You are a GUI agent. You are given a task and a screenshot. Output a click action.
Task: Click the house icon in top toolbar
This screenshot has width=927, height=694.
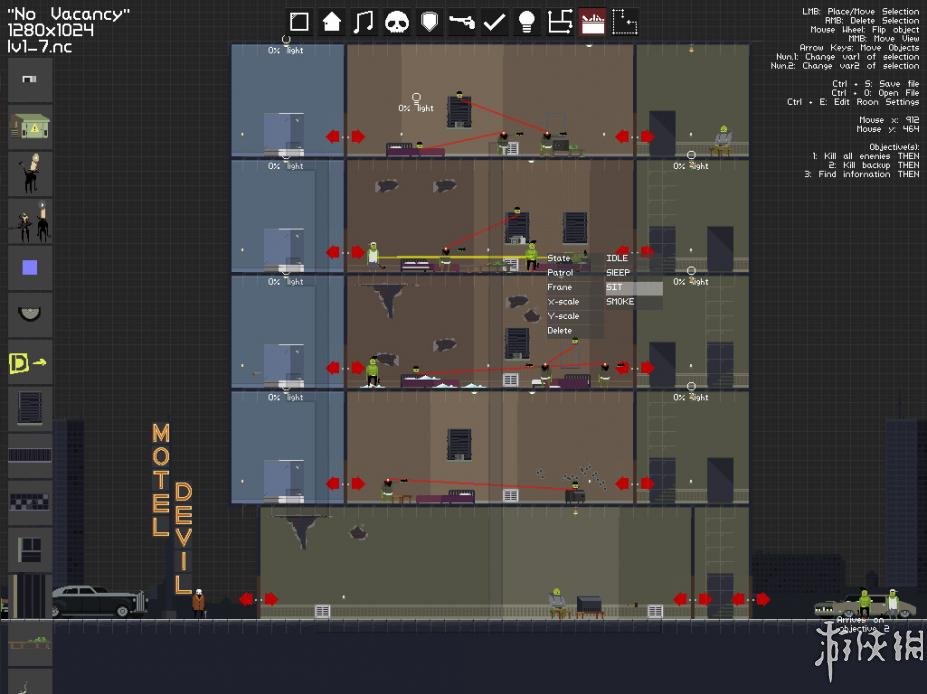tap(332, 22)
